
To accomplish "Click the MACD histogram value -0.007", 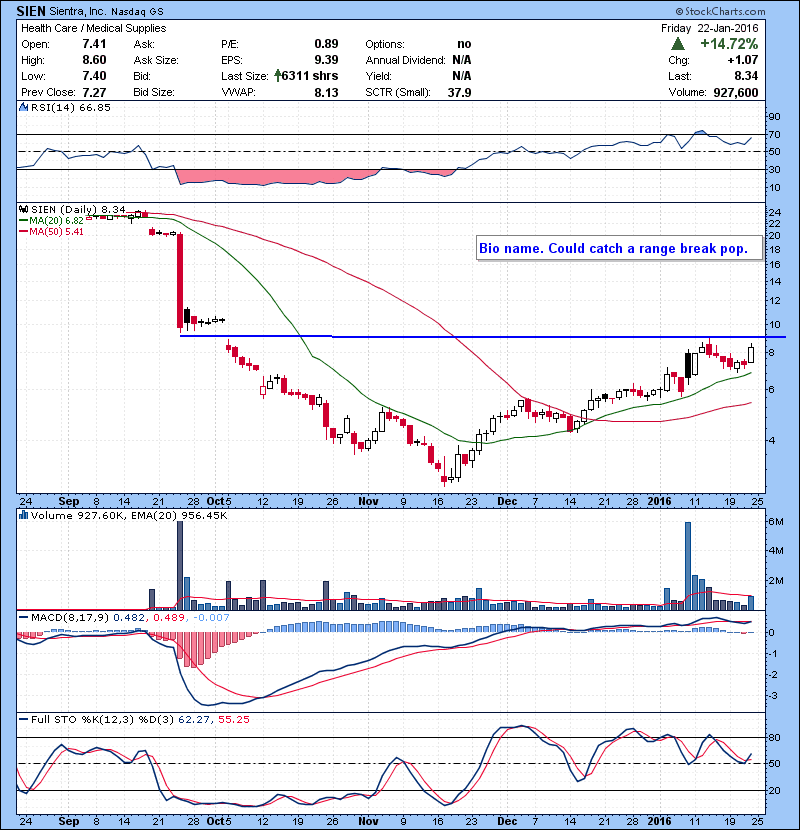I will 211,617.
